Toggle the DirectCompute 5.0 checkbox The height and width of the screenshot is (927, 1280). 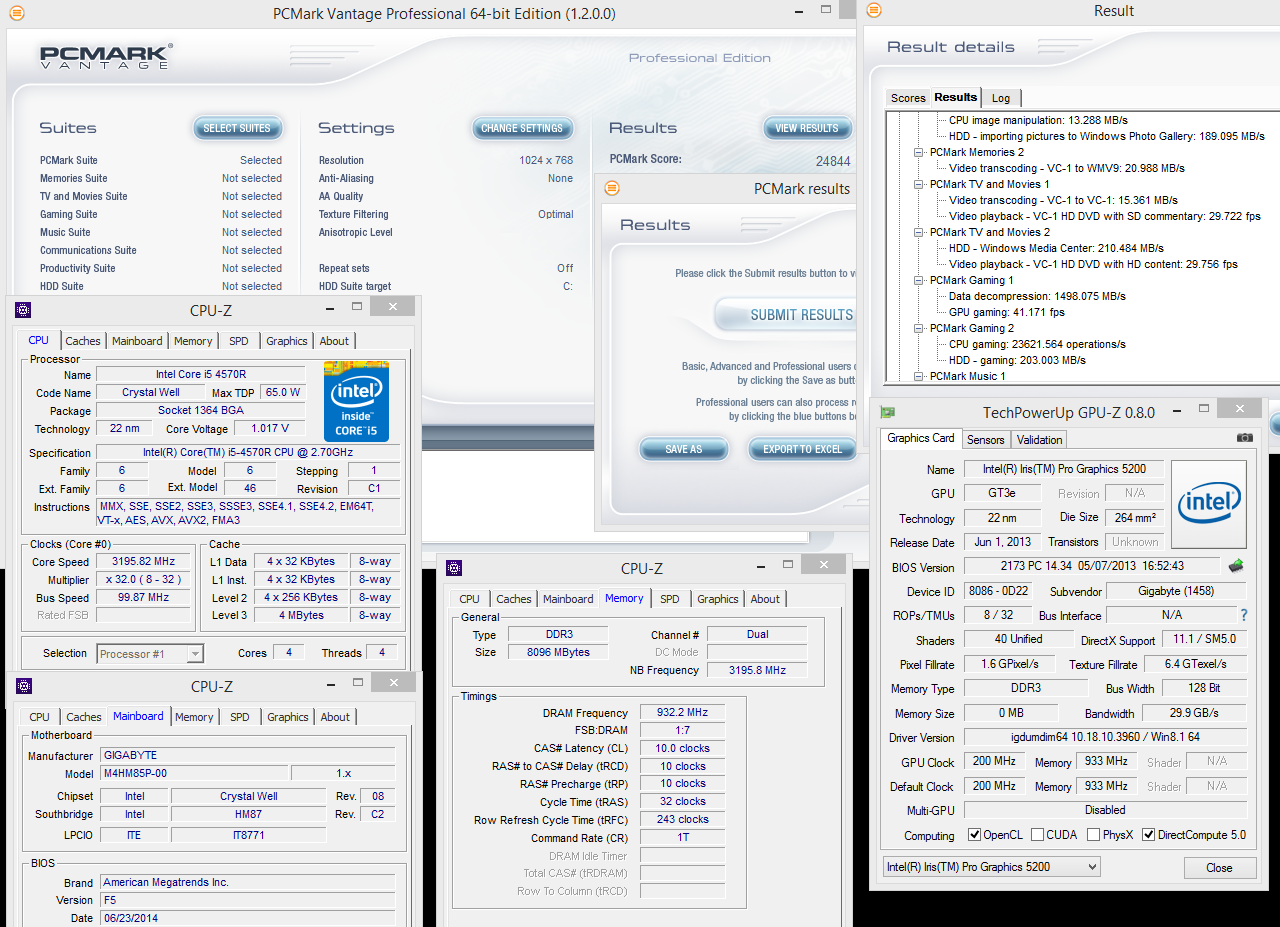tap(1149, 835)
